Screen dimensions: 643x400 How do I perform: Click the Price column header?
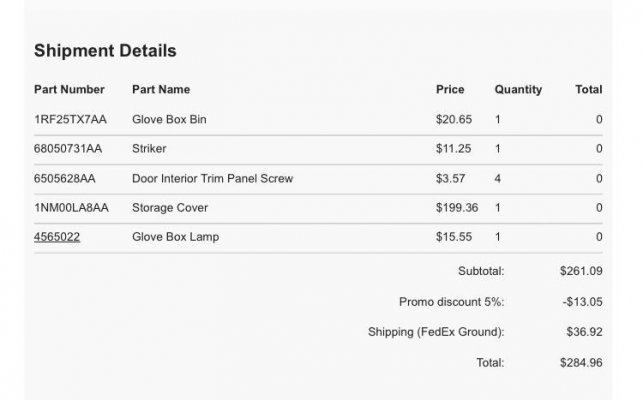point(450,89)
